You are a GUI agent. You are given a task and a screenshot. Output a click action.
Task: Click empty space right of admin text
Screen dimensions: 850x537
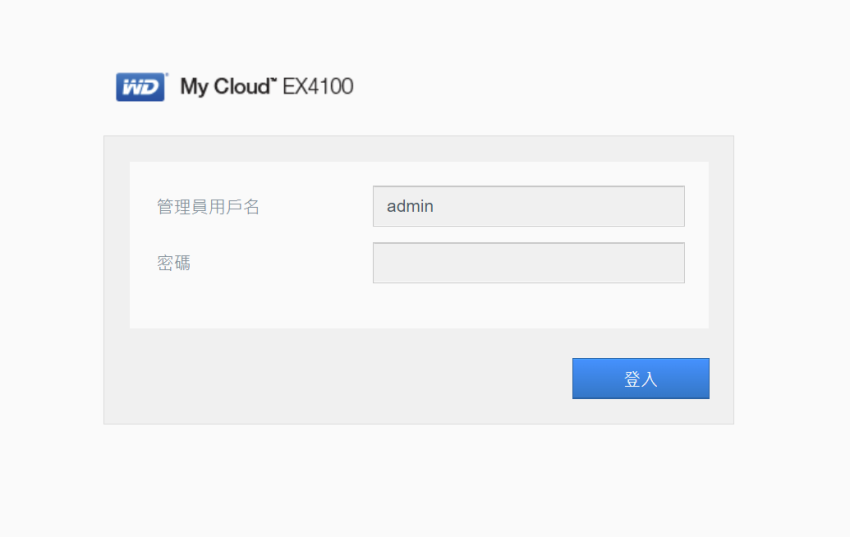pos(558,206)
